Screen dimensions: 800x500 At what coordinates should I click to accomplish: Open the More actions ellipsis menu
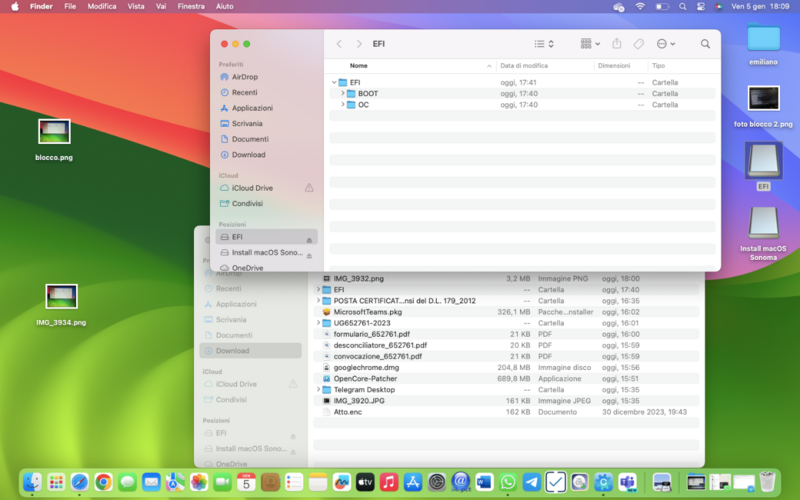tap(666, 44)
